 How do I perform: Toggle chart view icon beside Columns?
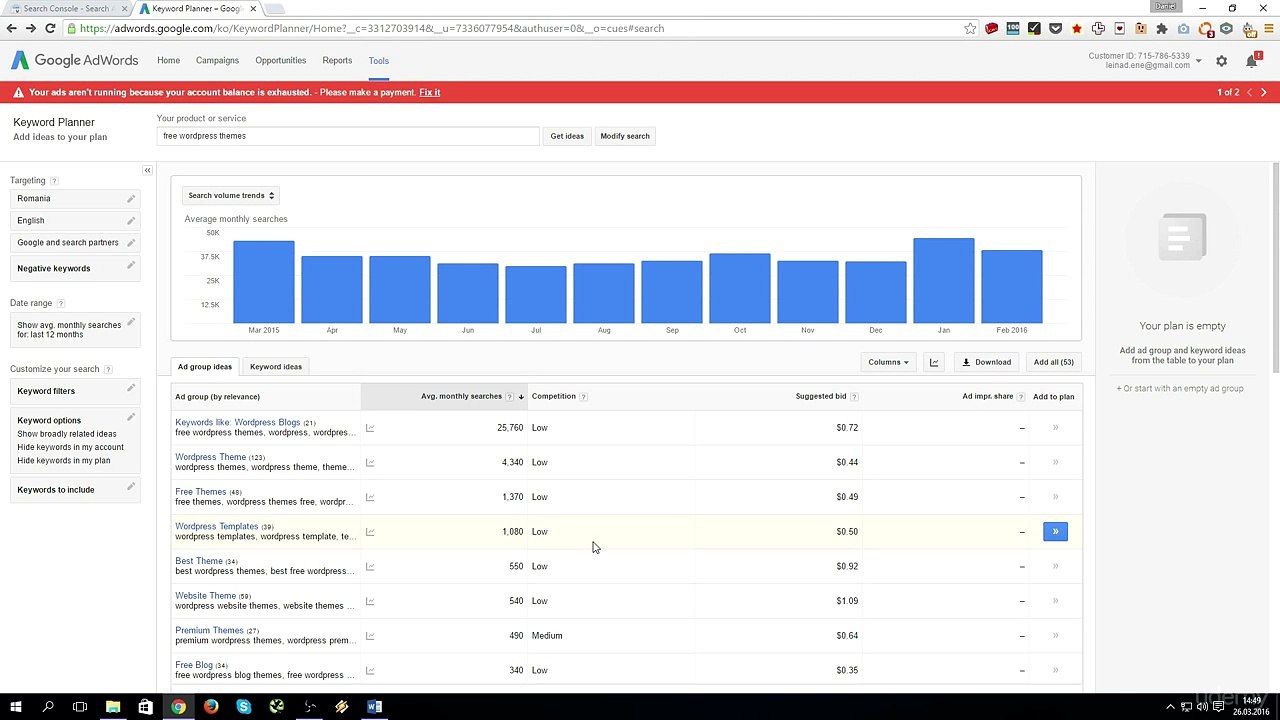pos(934,362)
